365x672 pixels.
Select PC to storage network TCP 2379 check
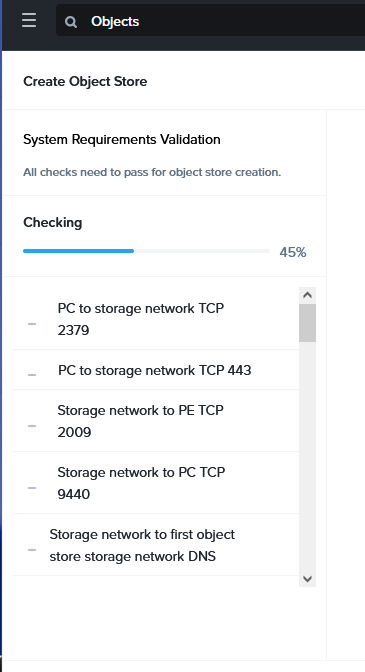tap(156, 319)
